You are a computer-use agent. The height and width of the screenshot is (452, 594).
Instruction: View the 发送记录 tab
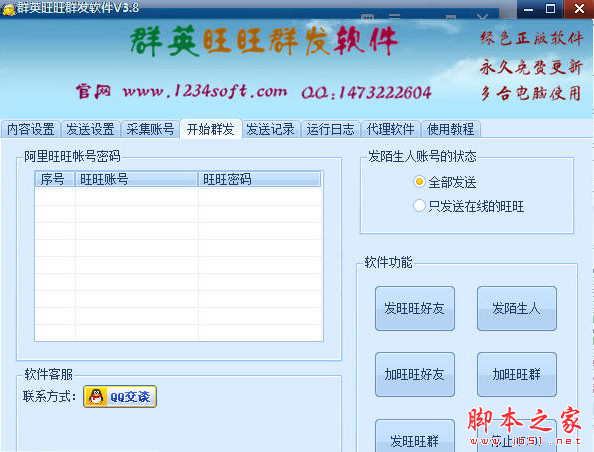click(x=270, y=129)
